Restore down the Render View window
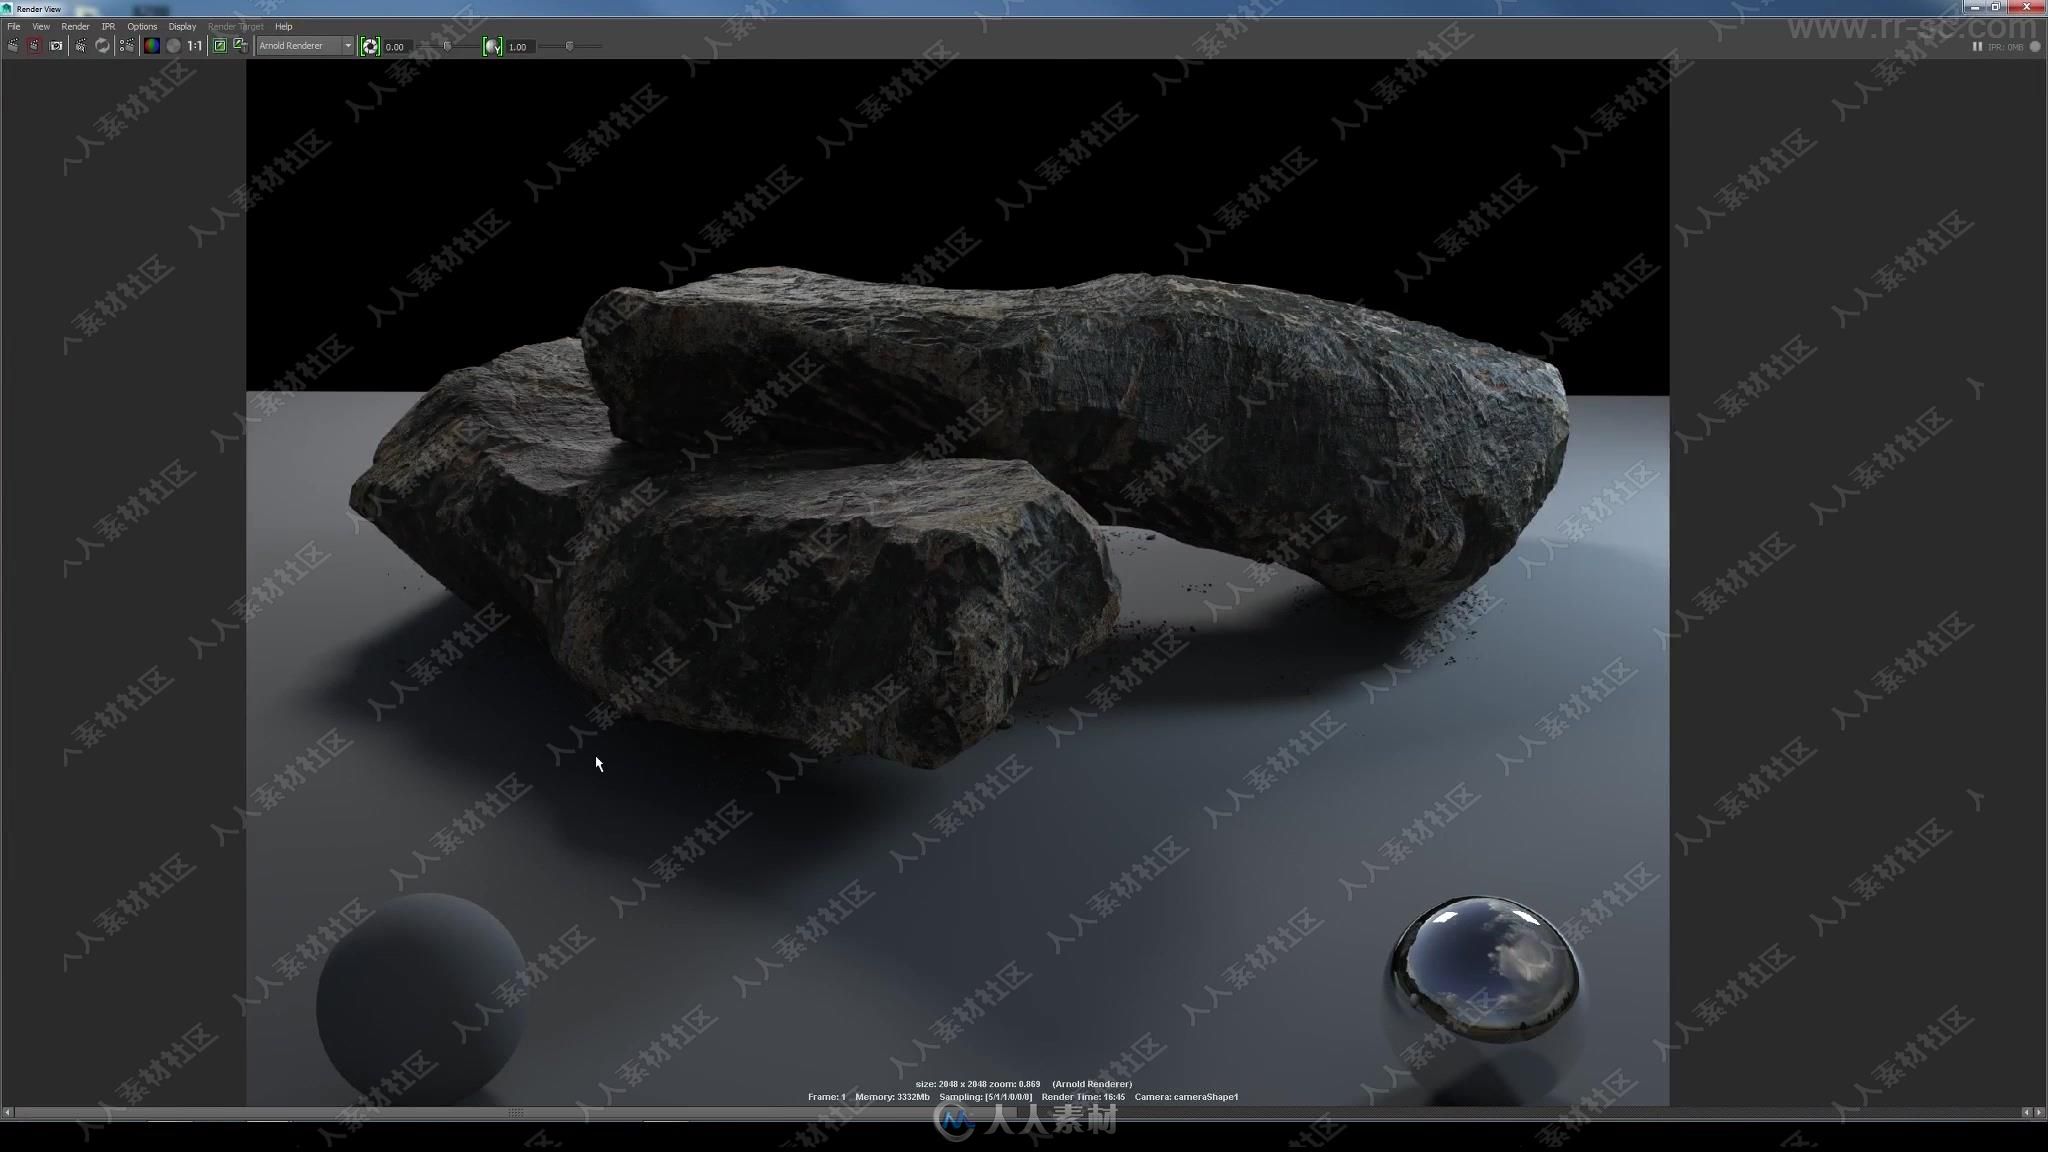The height and width of the screenshot is (1152, 2048). pyautogui.click(x=1996, y=7)
